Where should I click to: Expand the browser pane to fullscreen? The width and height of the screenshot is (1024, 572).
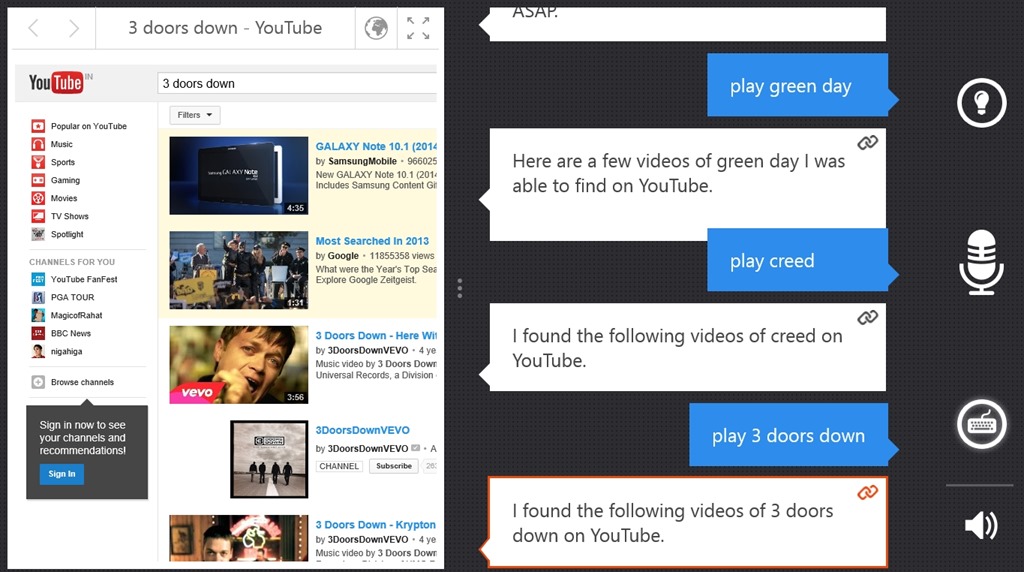[418, 28]
